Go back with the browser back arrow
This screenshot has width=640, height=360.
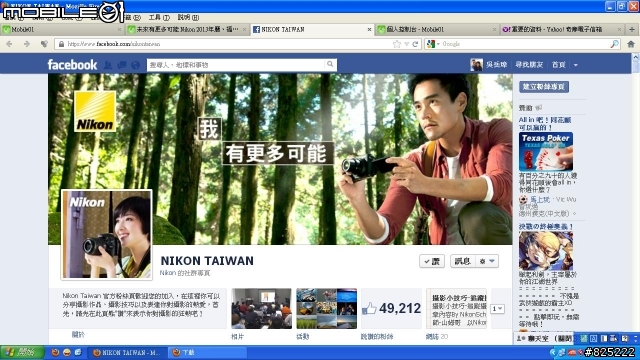9,44
